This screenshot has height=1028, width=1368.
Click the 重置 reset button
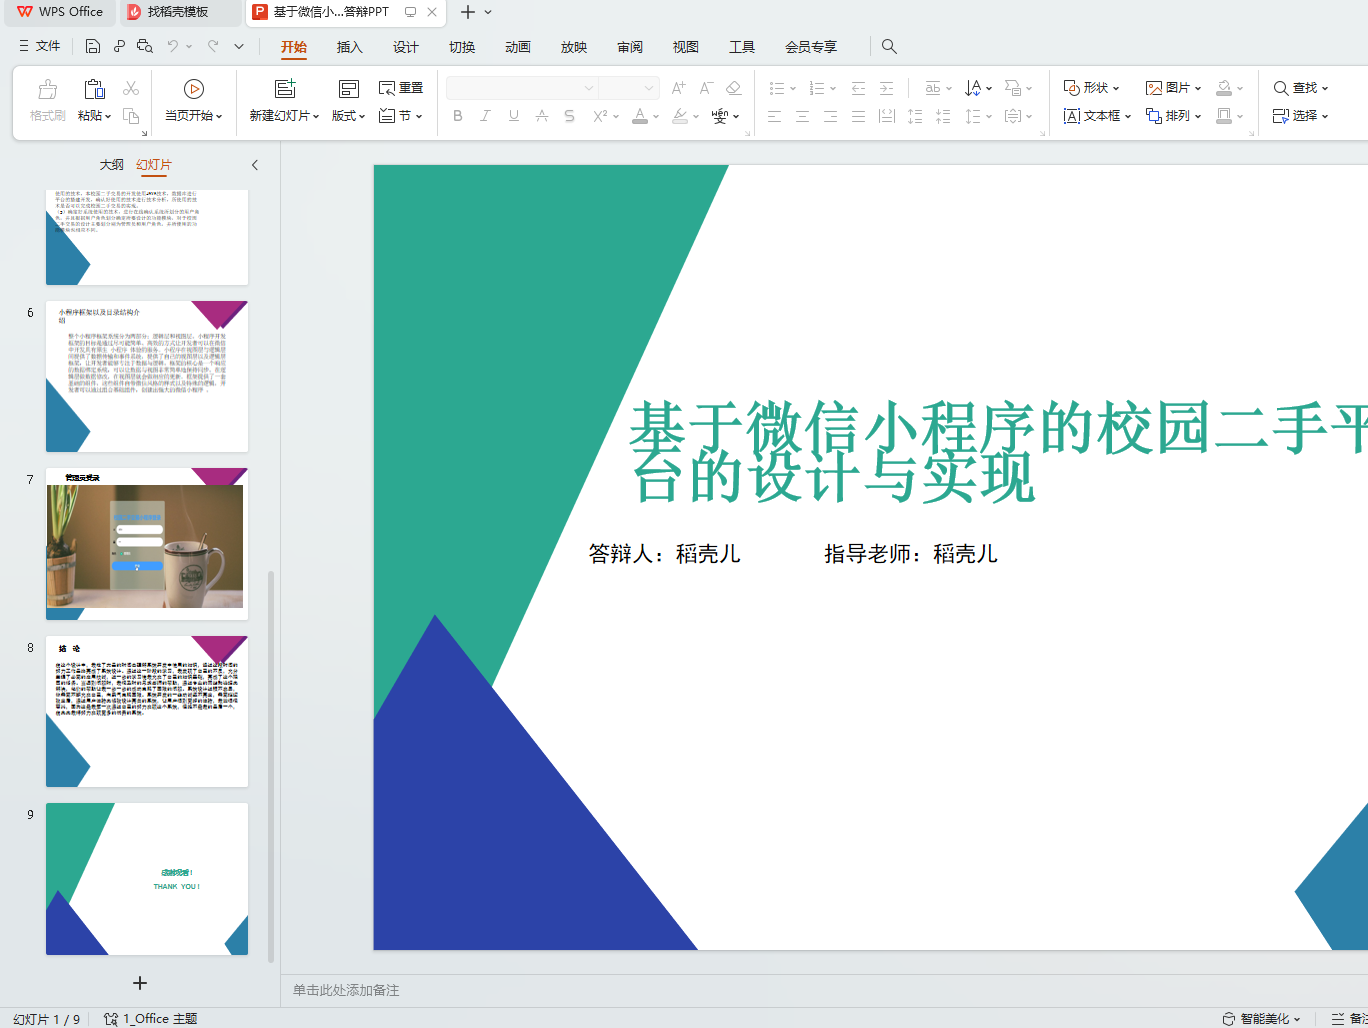click(401, 88)
